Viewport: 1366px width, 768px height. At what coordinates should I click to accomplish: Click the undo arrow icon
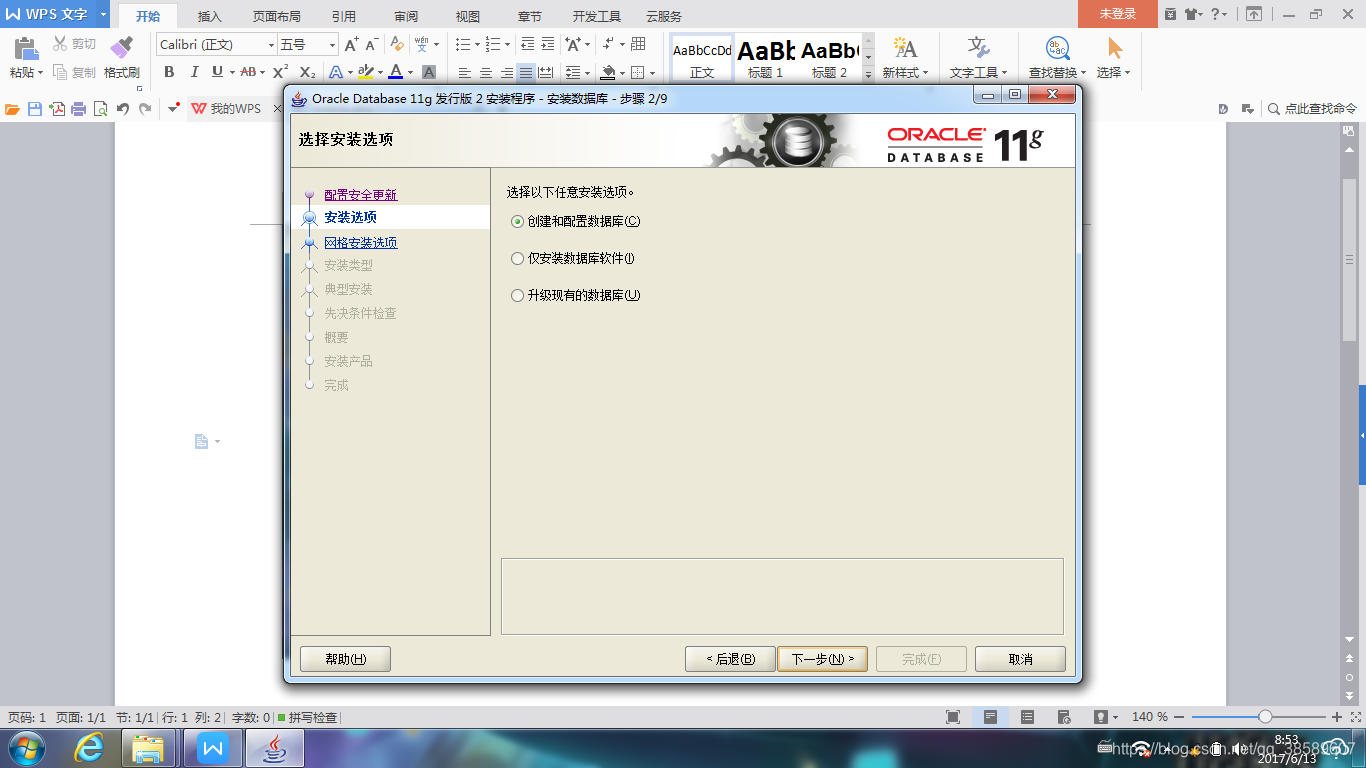tap(123, 109)
